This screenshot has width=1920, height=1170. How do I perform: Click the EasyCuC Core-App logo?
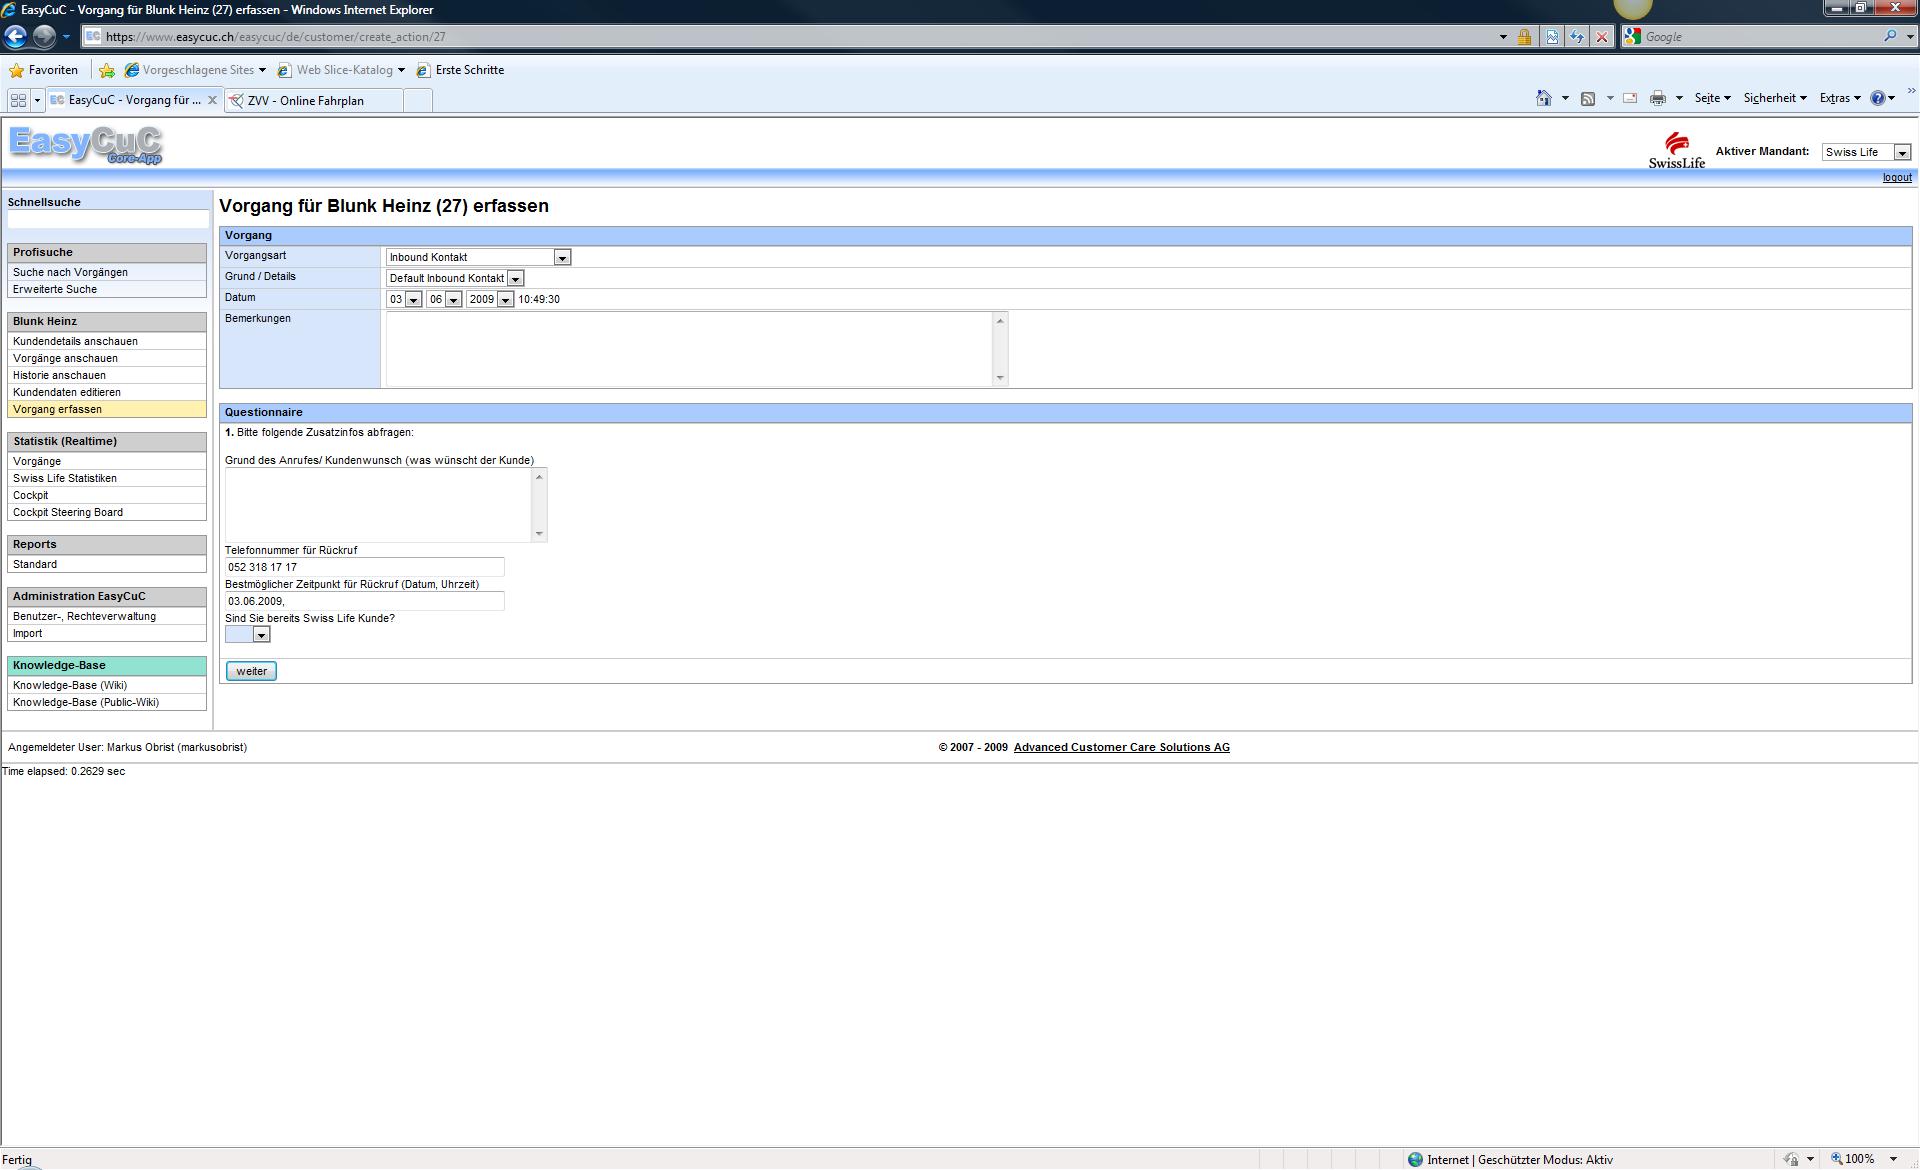point(86,145)
